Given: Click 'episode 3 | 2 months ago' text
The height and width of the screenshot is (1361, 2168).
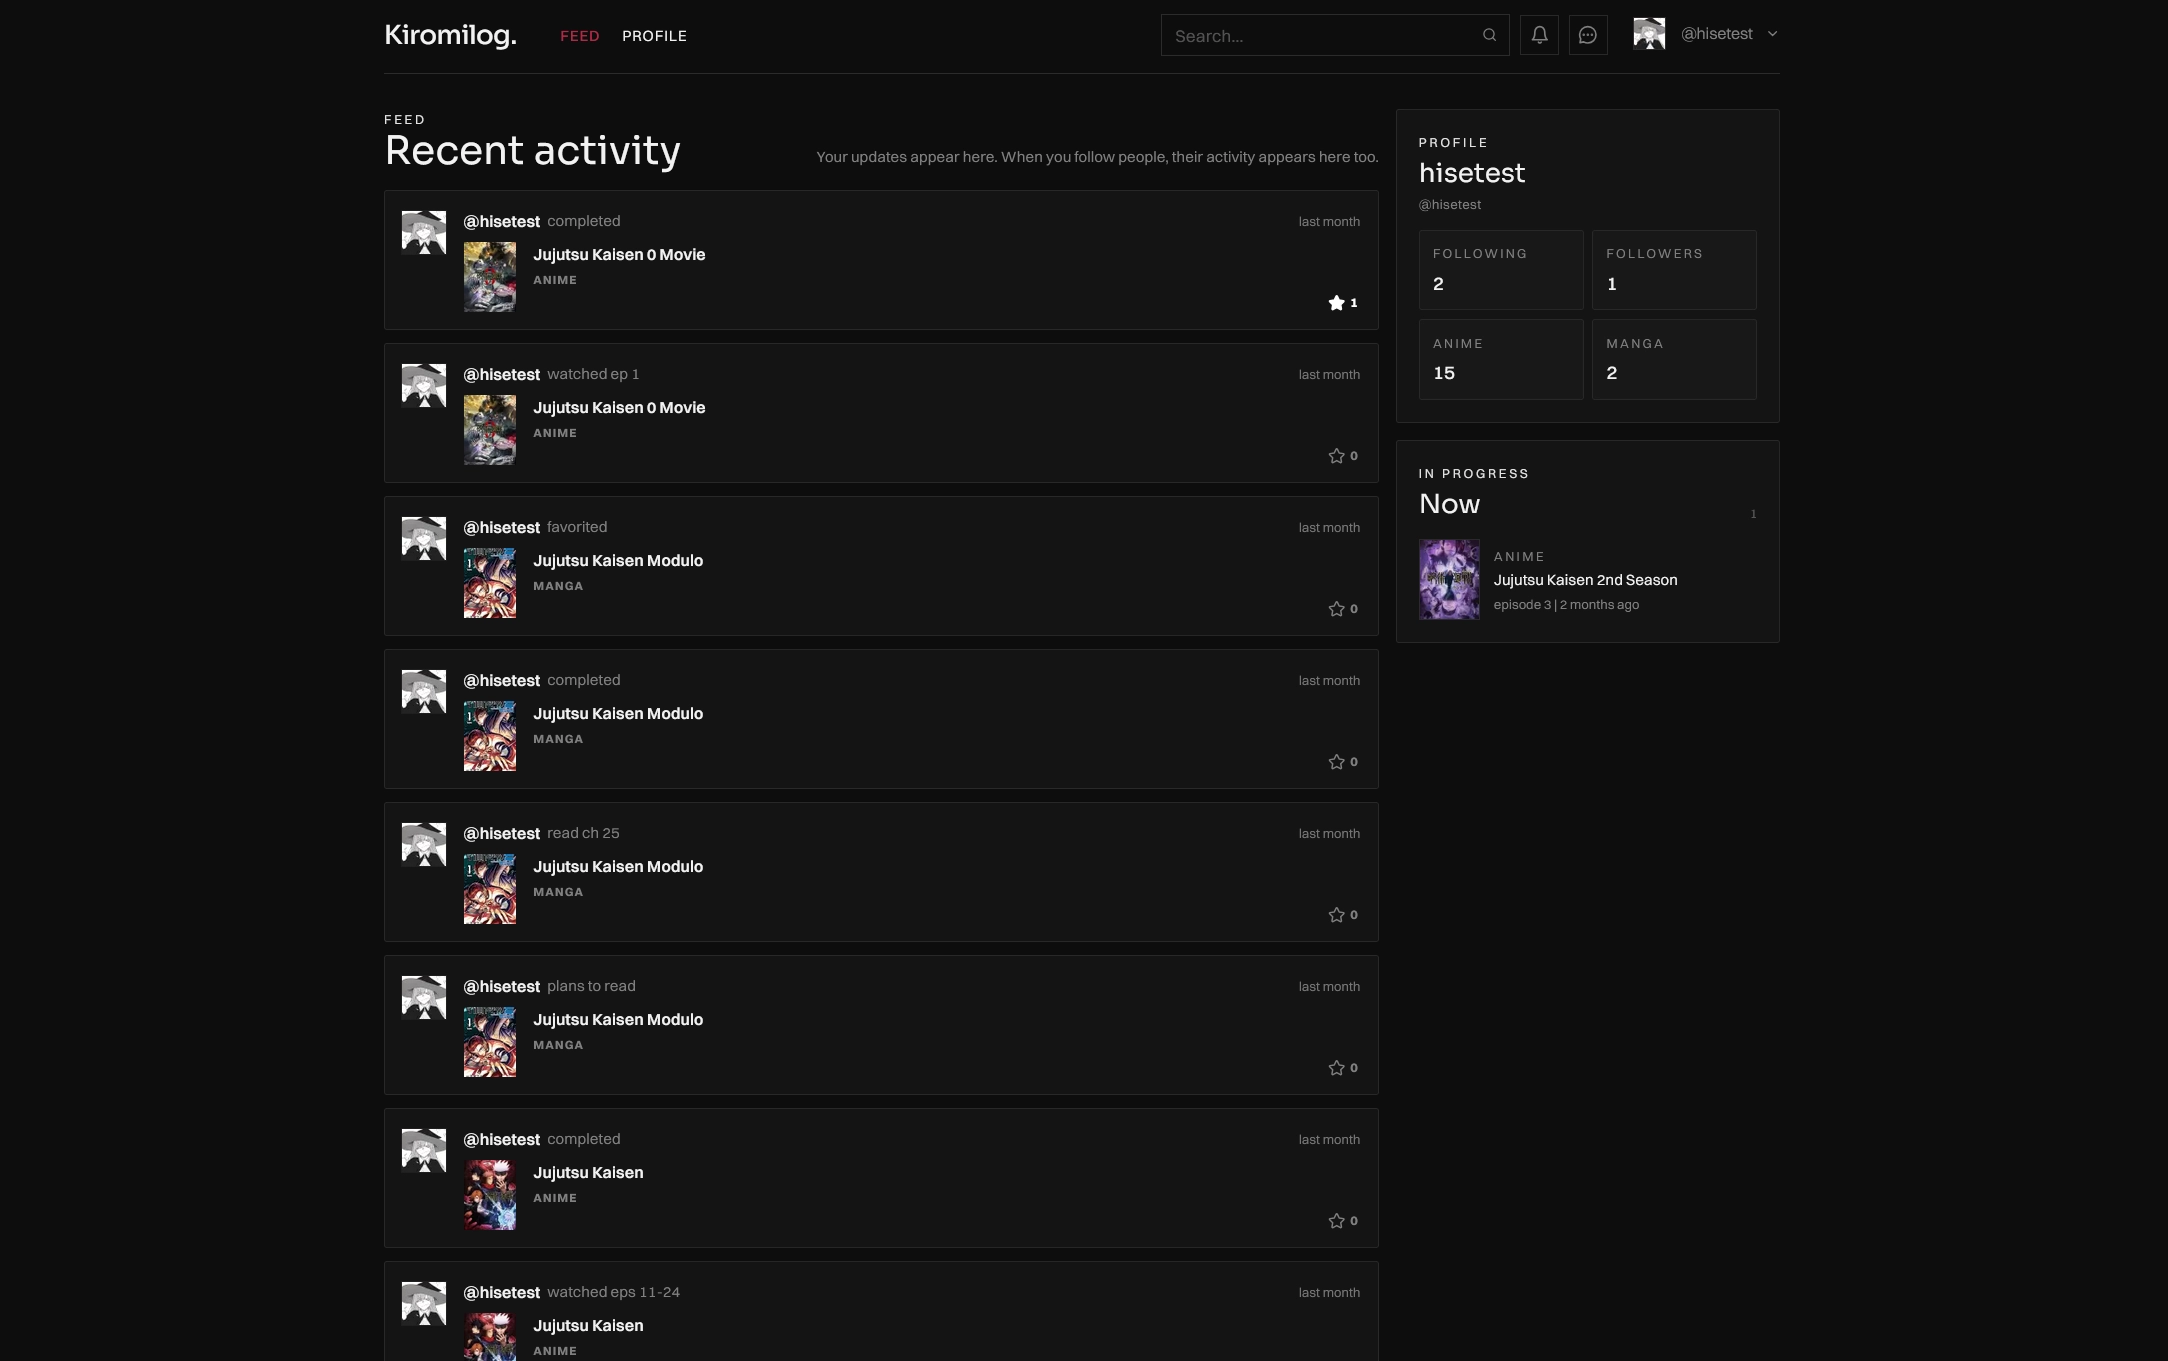Looking at the screenshot, I should (x=1566, y=605).
